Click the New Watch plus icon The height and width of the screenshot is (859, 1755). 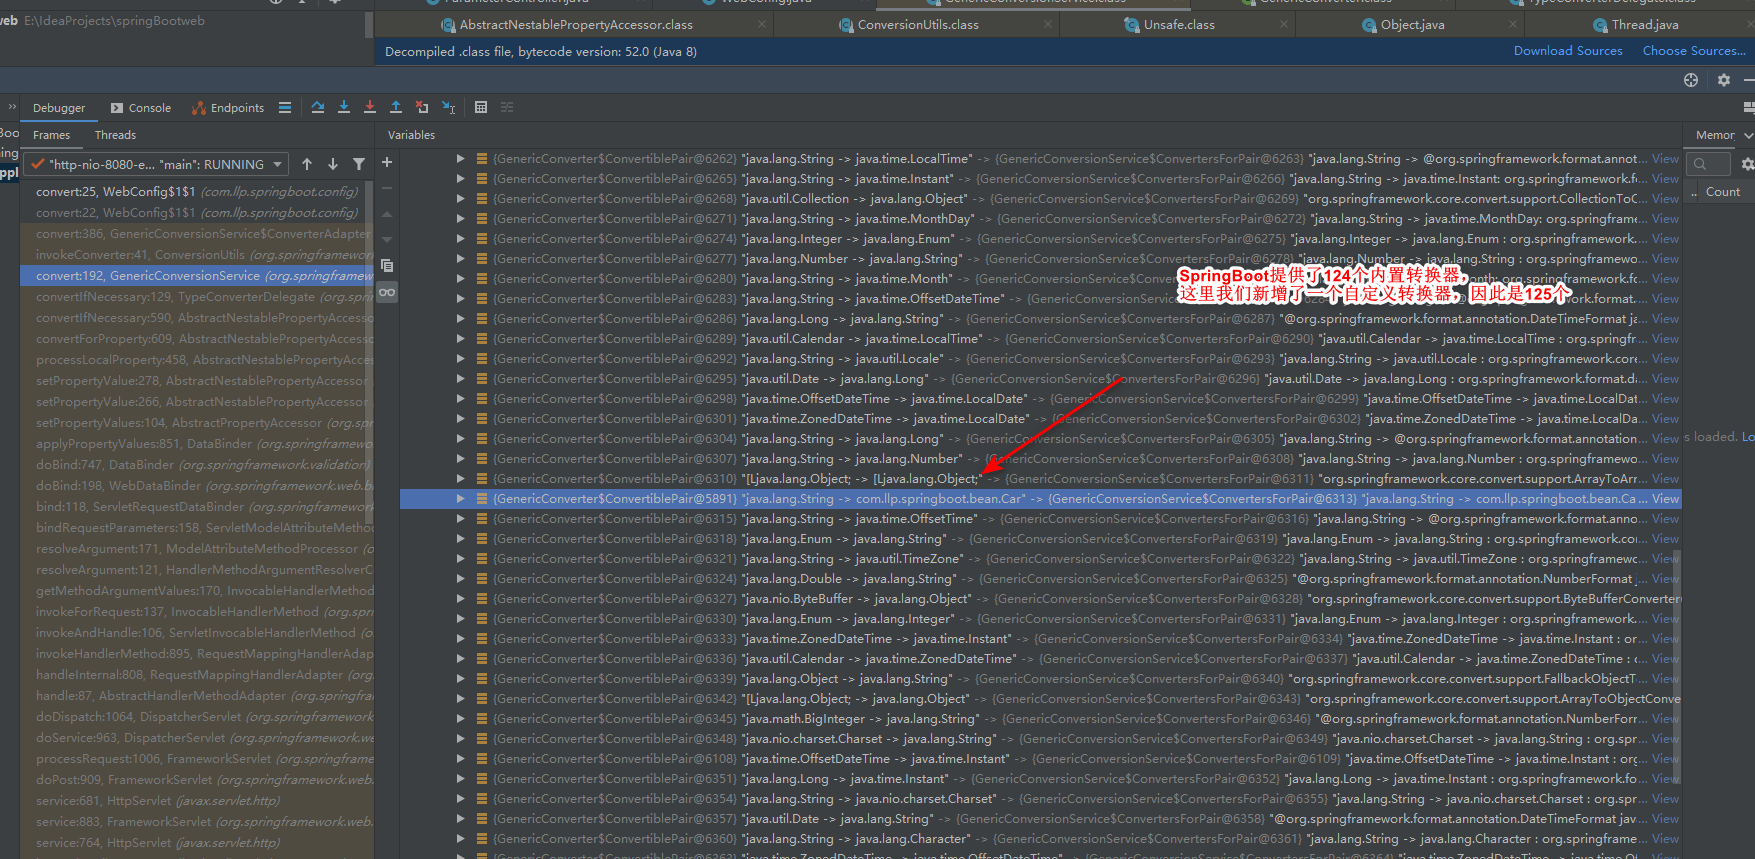coord(387,162)
